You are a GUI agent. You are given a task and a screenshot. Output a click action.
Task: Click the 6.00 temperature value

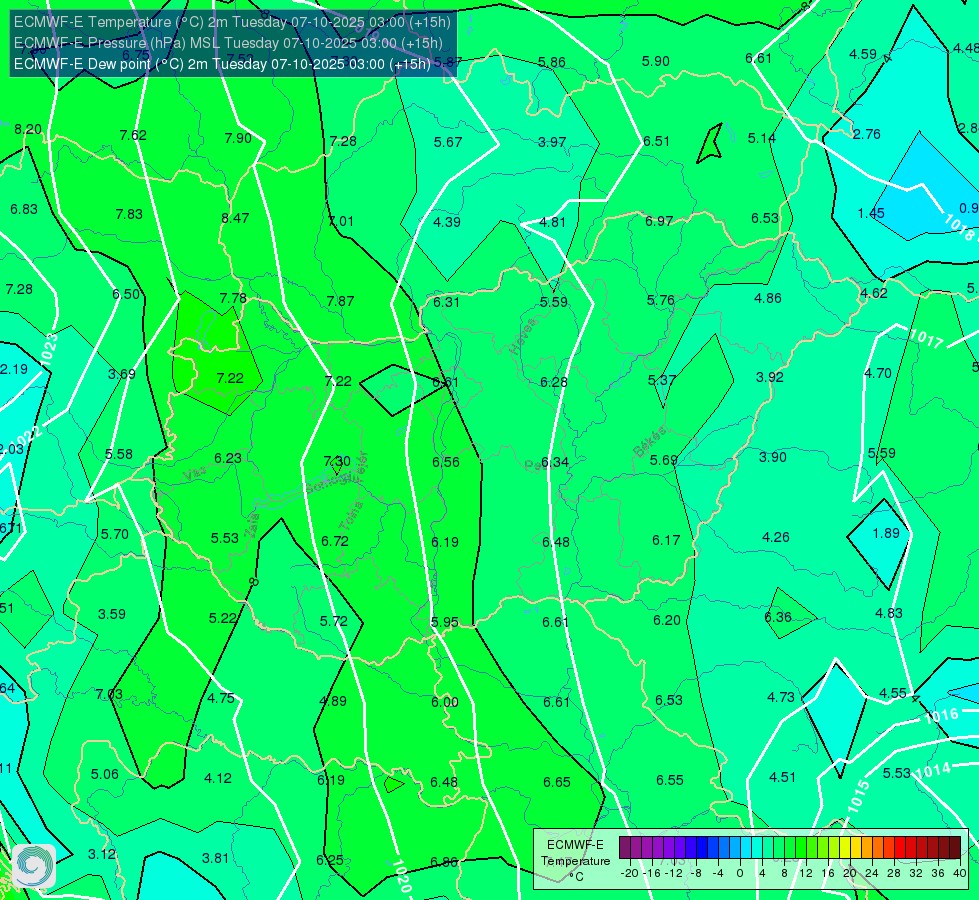point(445,702)
